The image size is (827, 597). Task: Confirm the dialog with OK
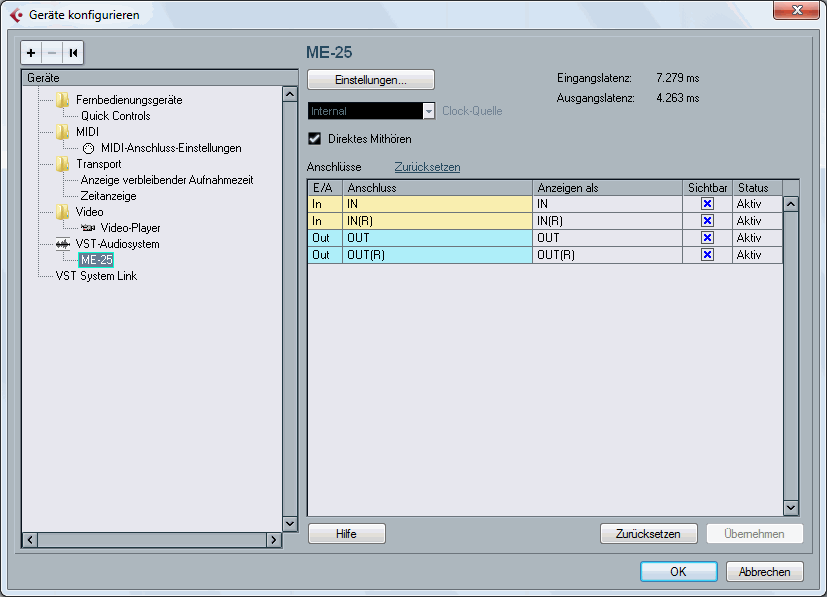point(679,572)
